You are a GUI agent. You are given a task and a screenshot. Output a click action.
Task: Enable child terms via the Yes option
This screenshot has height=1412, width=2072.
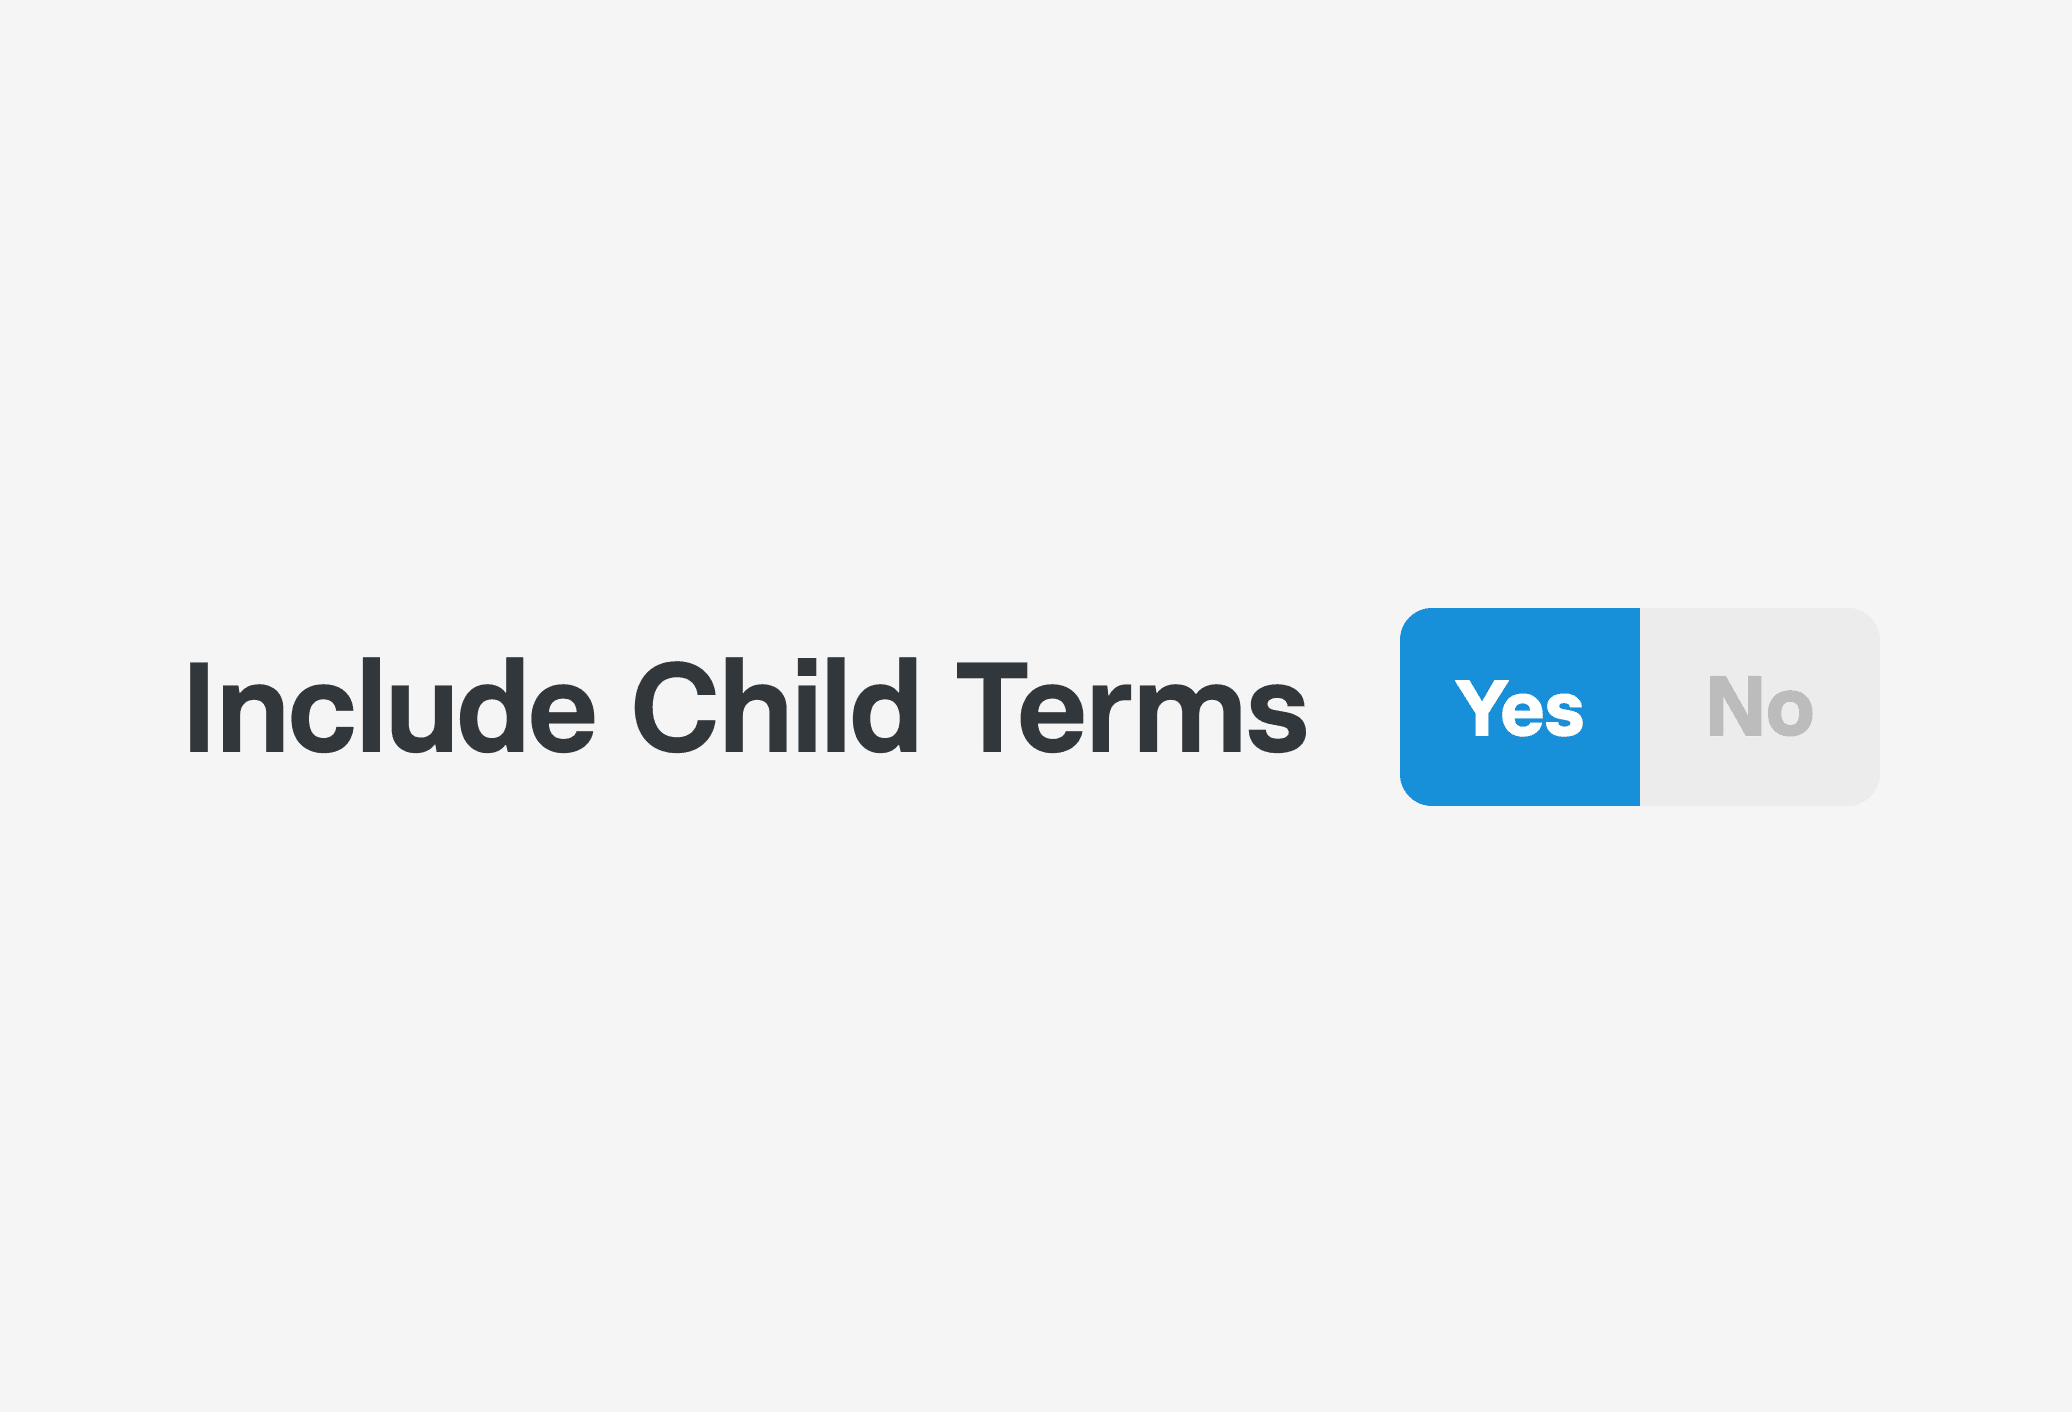1519,707
